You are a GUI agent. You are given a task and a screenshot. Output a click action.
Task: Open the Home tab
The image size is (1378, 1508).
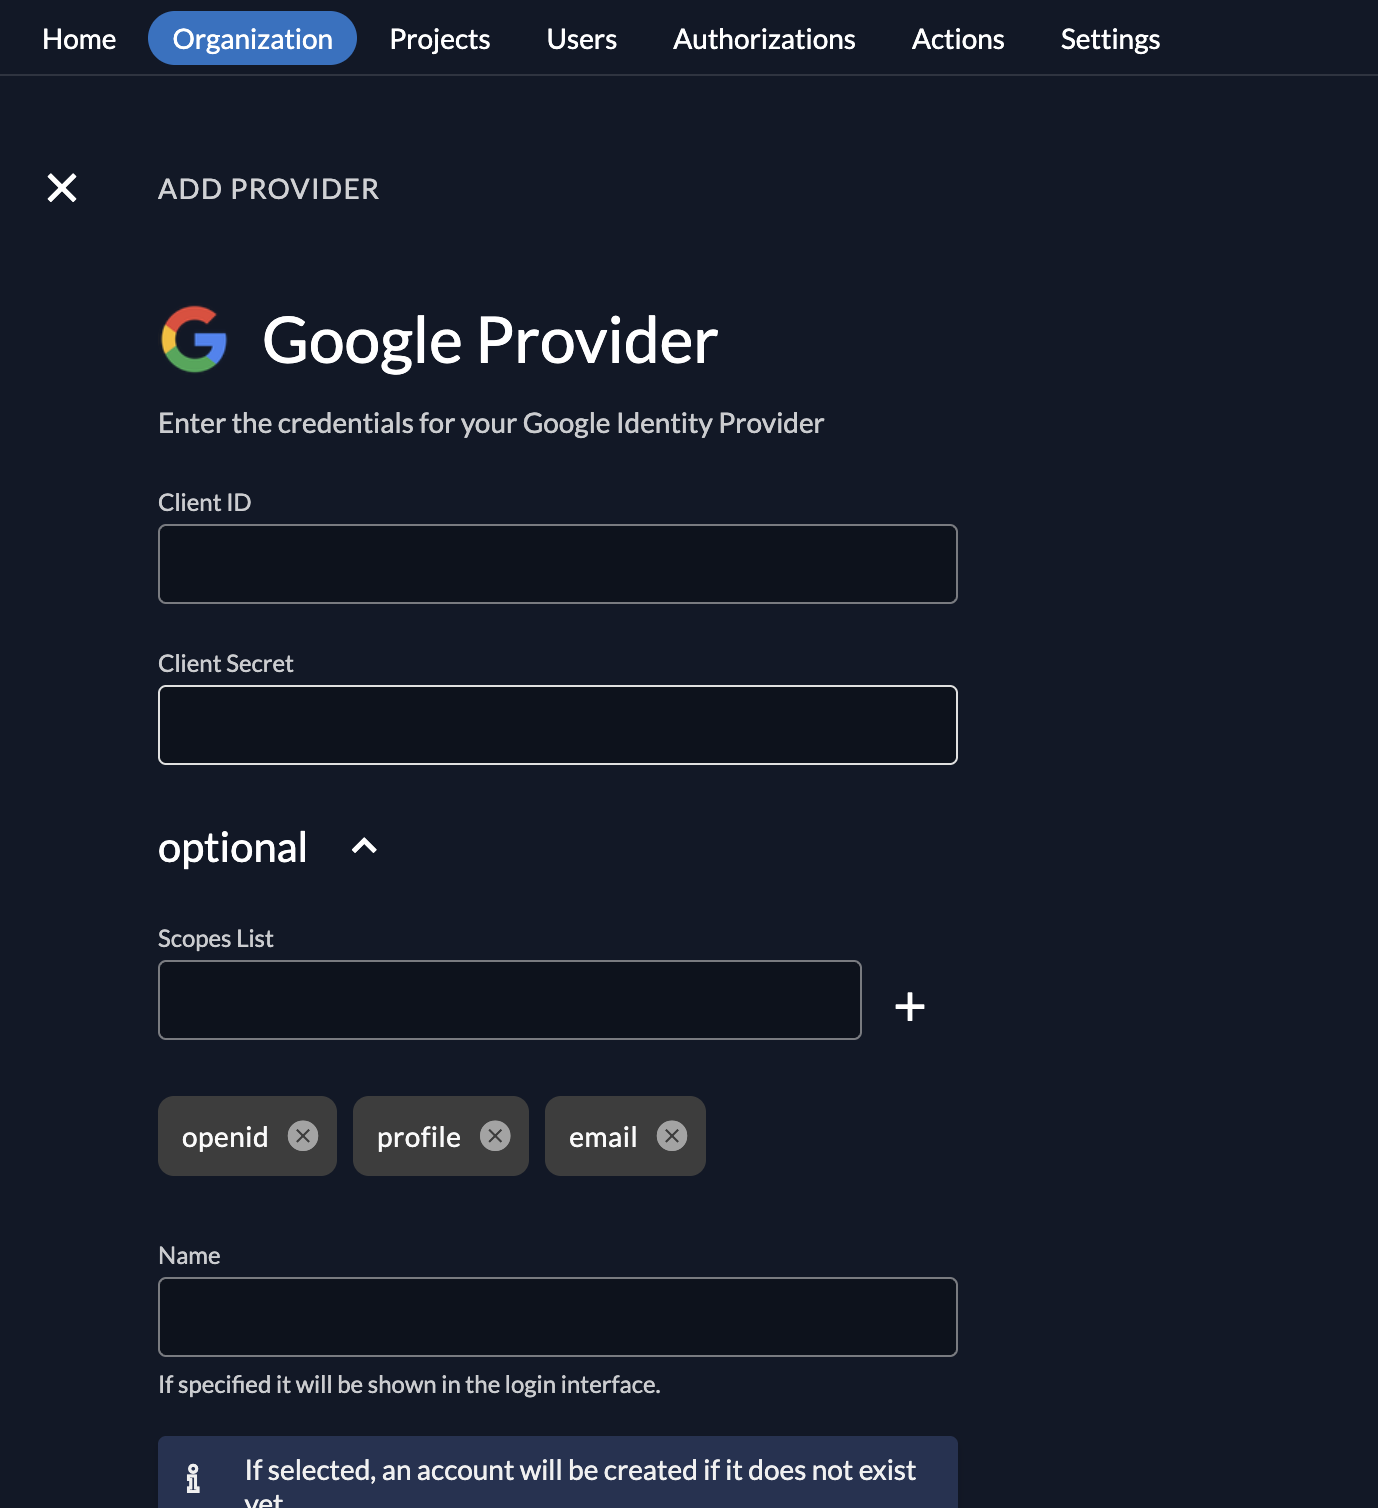79,39
